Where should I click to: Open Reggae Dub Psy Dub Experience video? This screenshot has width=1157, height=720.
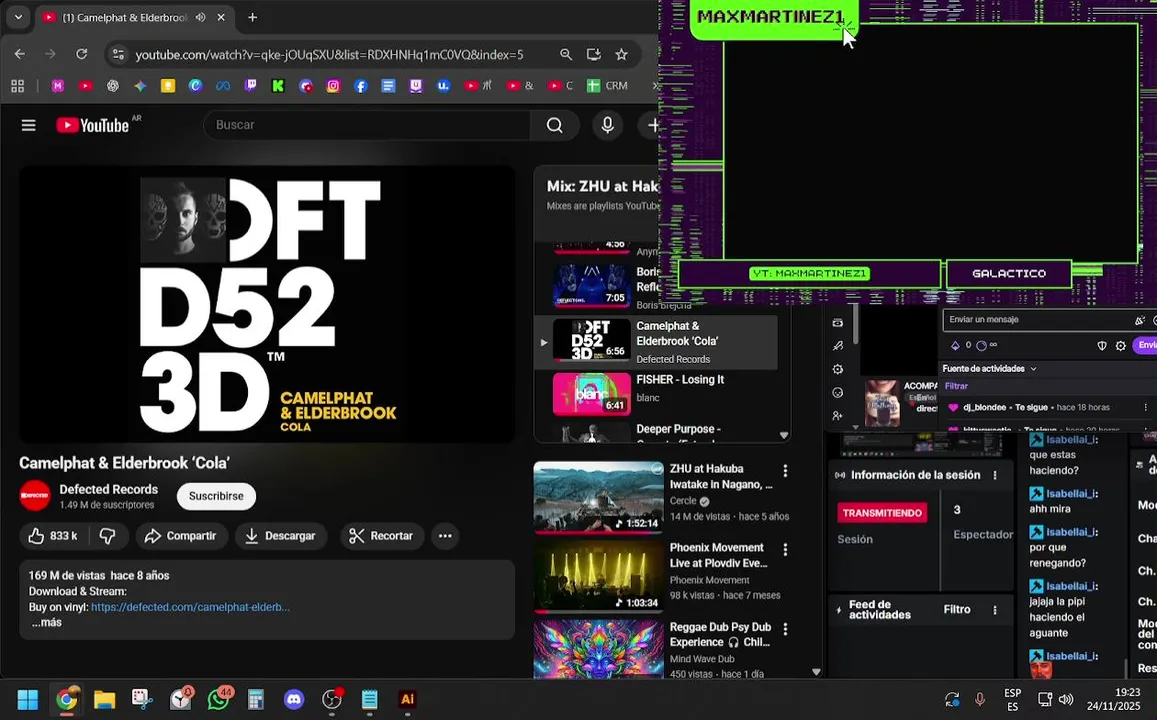(x=598, y=649)
